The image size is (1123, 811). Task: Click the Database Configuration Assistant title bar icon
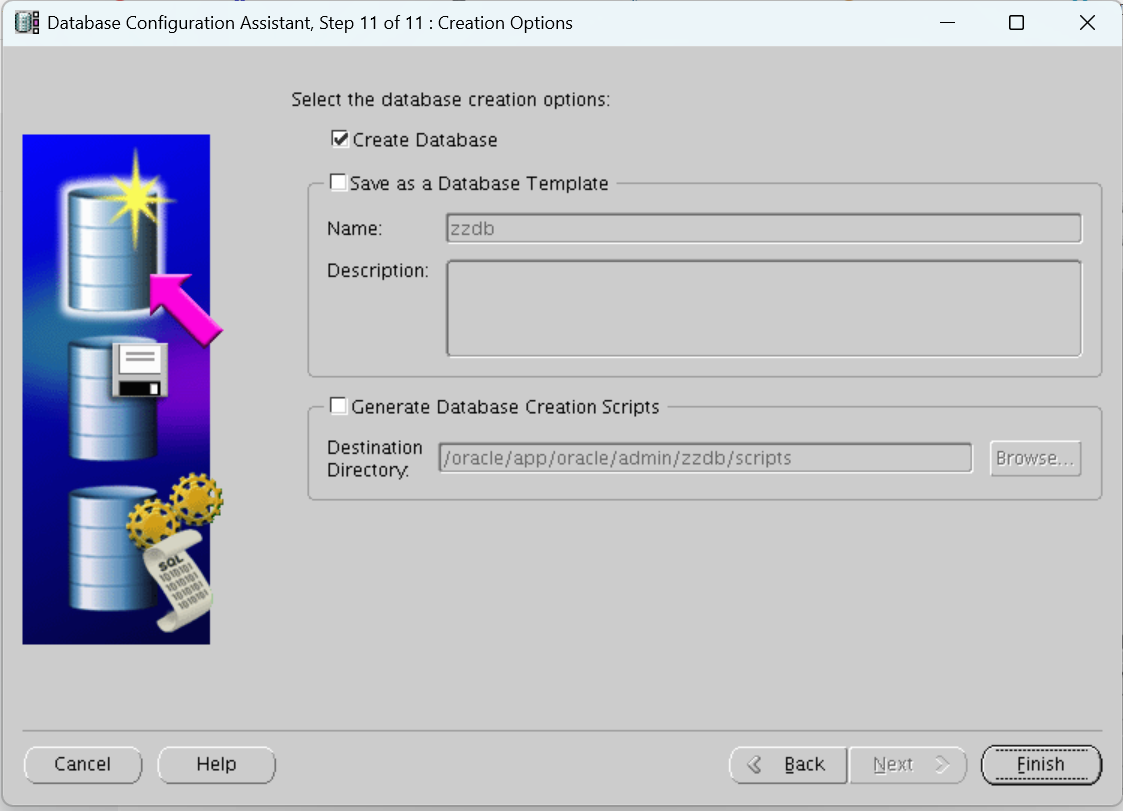(25, 22)
